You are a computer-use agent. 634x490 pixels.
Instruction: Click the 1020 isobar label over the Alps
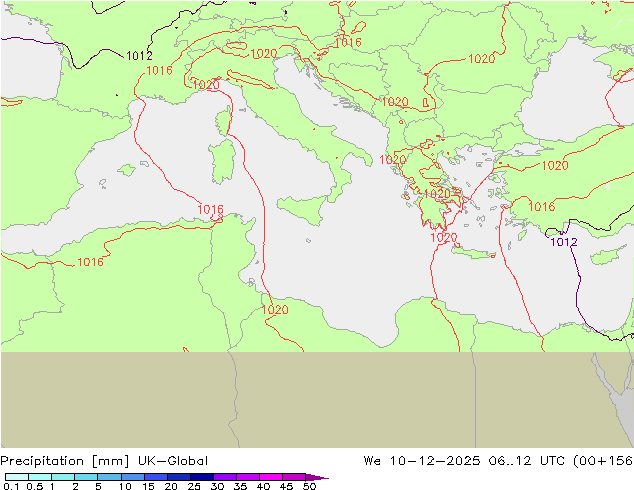[264, 54]
